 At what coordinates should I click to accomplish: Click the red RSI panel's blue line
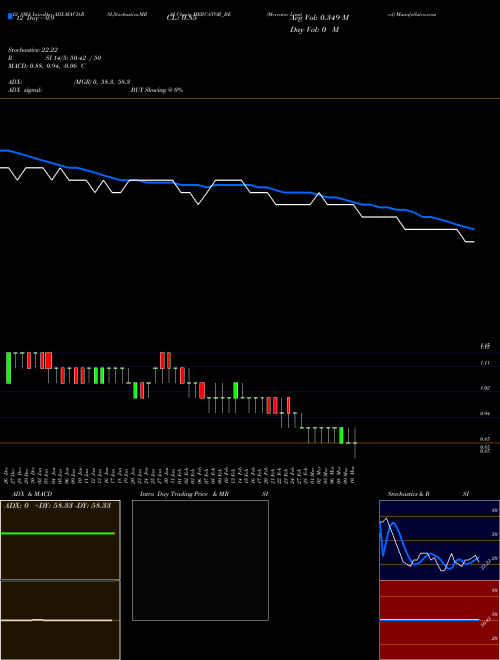(x=429, y=620)
